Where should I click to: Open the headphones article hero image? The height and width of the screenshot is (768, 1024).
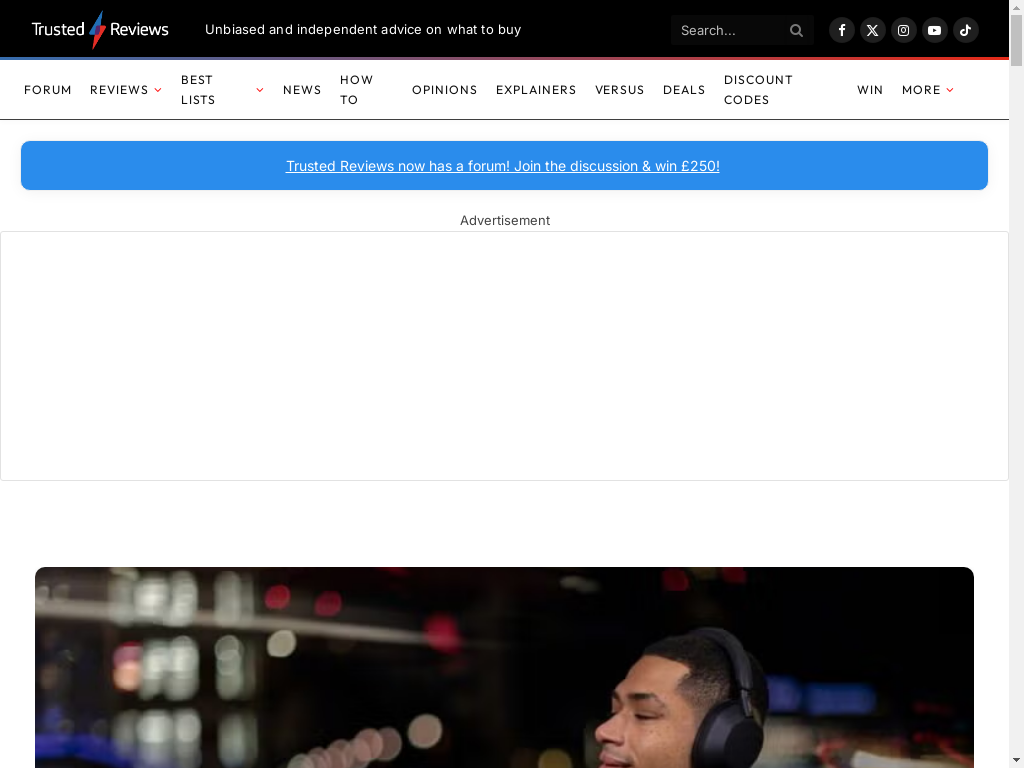(x=504, y=667)
